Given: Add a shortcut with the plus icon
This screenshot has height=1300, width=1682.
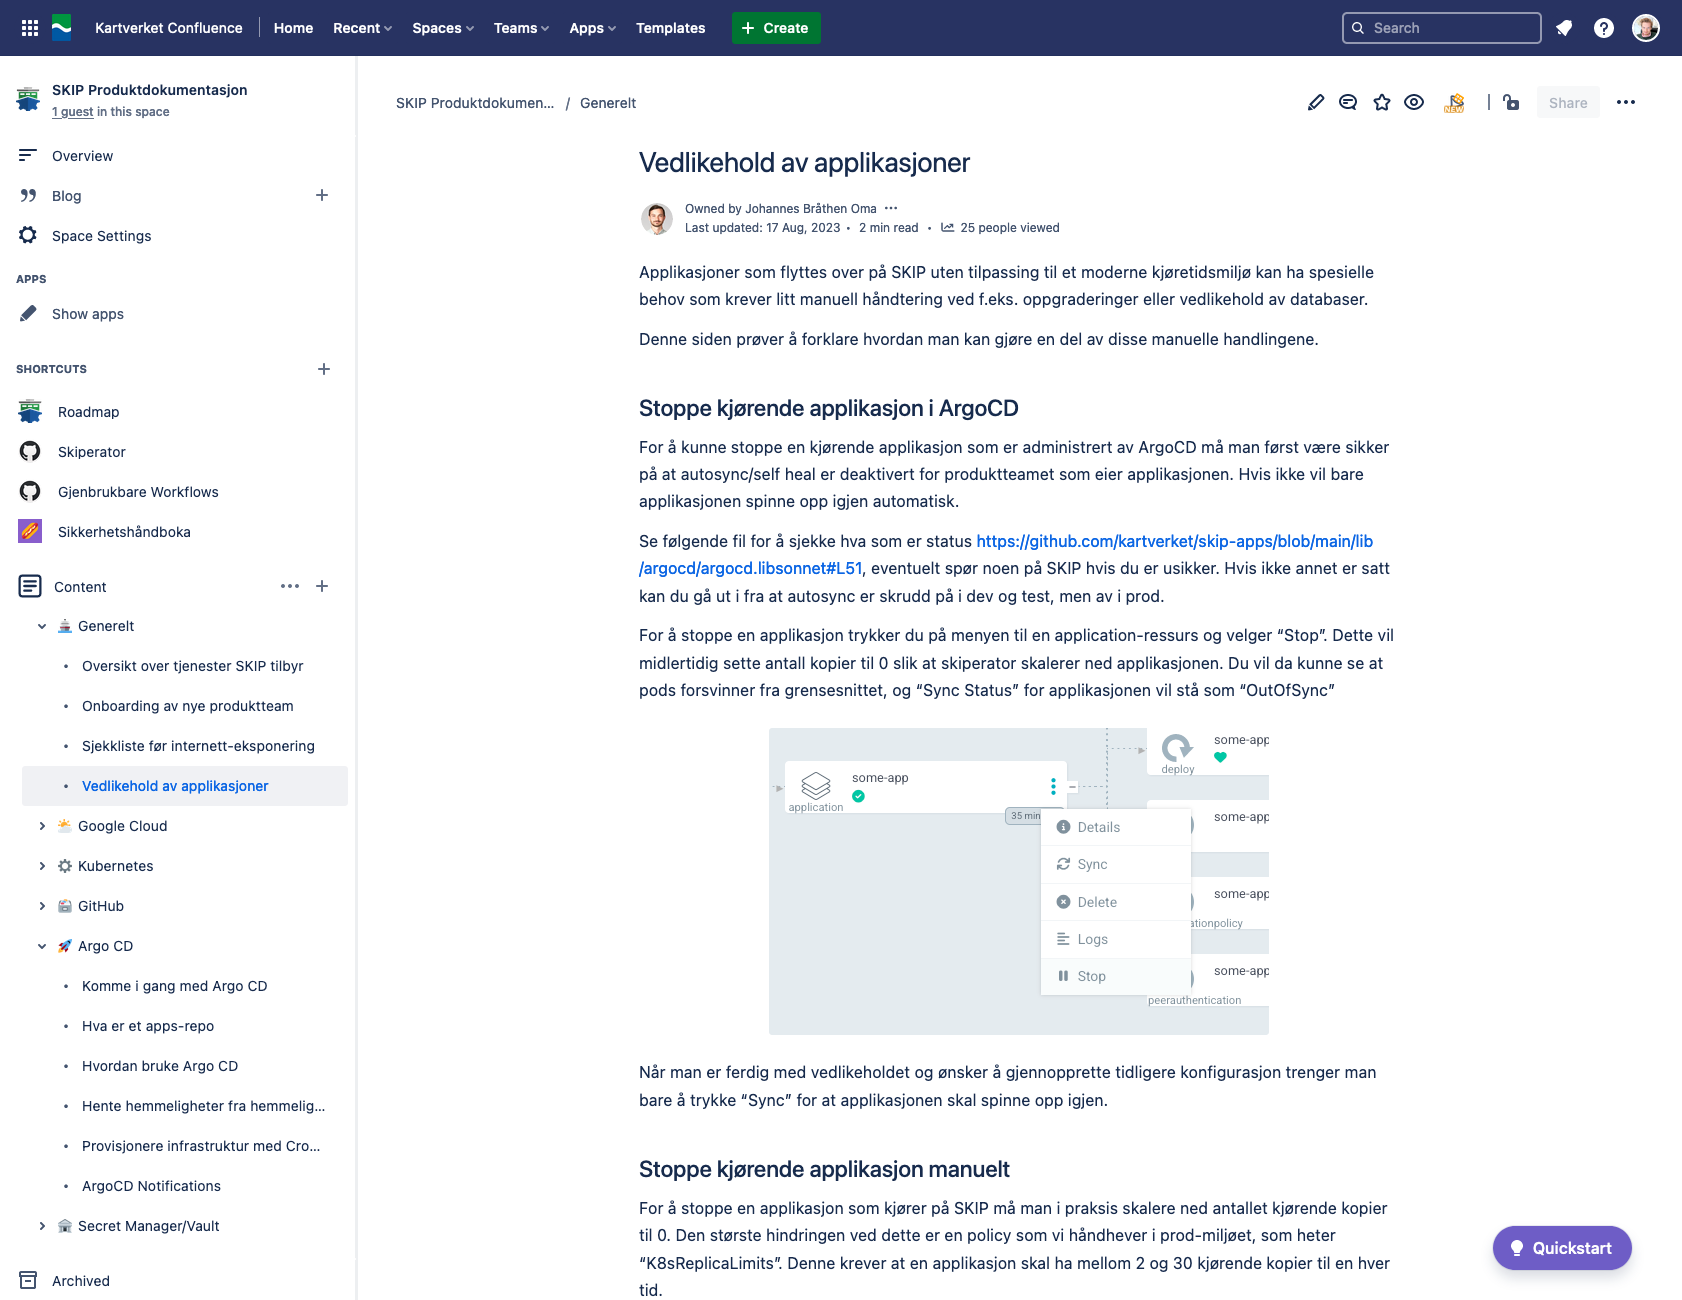Looking at the screenshot, I should pos(324,369).
